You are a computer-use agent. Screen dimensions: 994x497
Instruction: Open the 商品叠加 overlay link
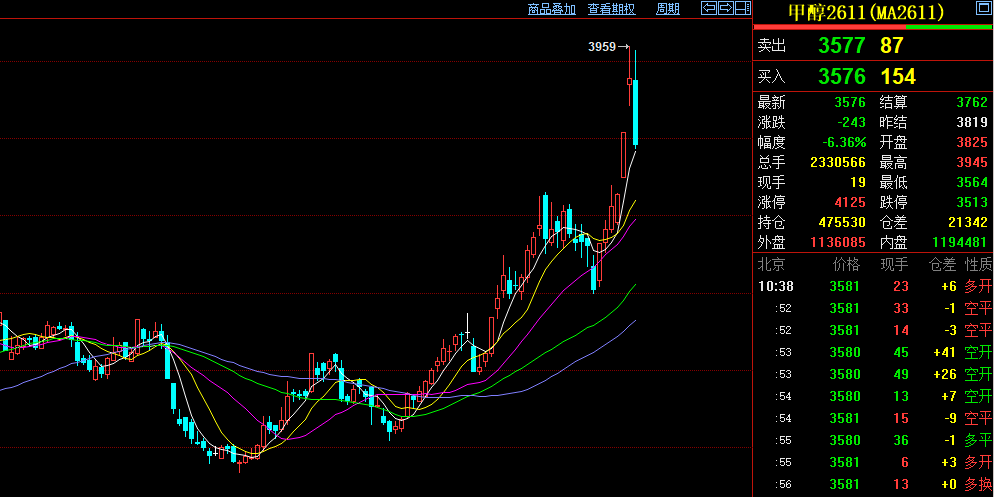(x=552, y=9)
